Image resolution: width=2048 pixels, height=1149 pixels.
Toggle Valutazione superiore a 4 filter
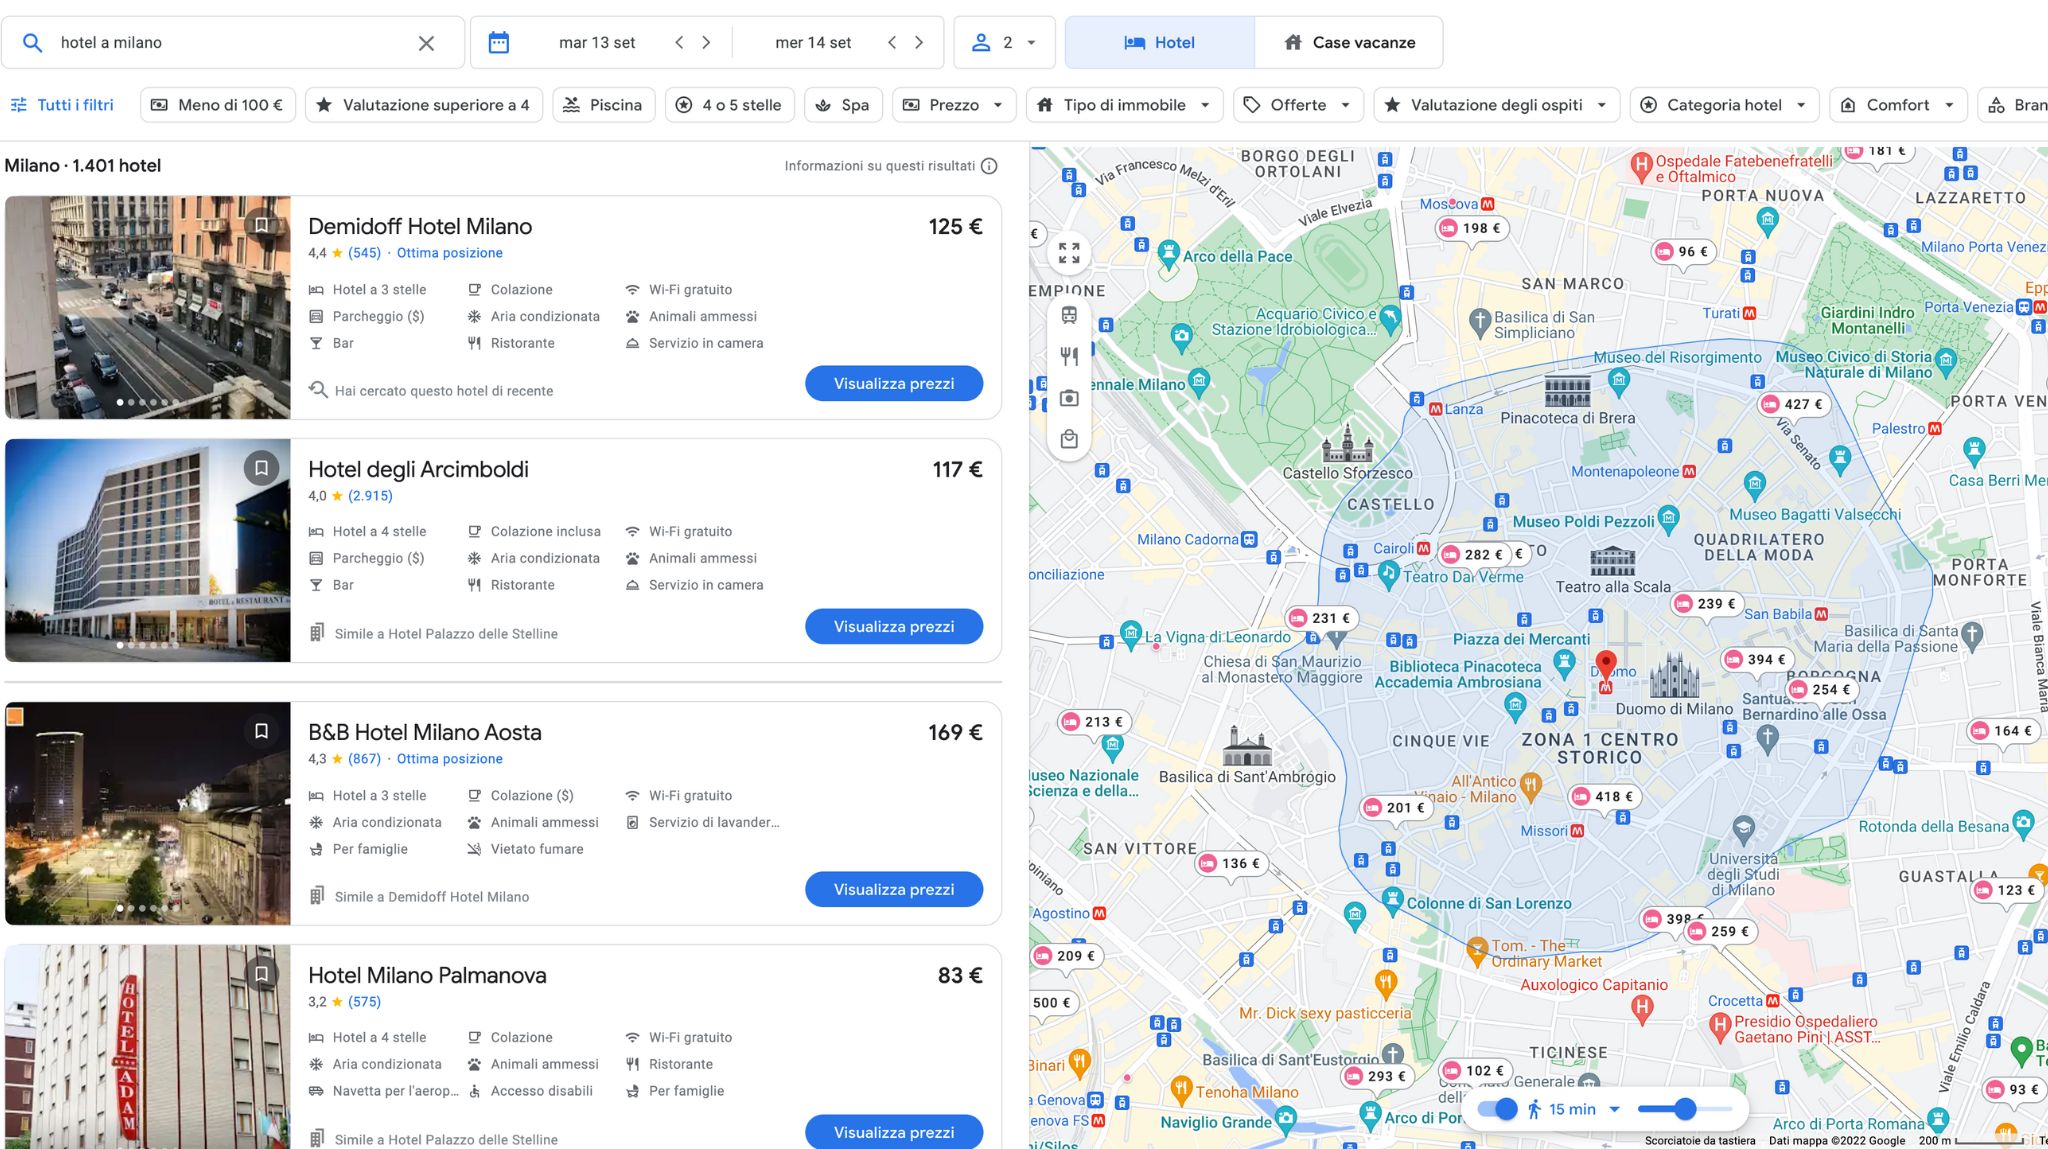(423, 105)
